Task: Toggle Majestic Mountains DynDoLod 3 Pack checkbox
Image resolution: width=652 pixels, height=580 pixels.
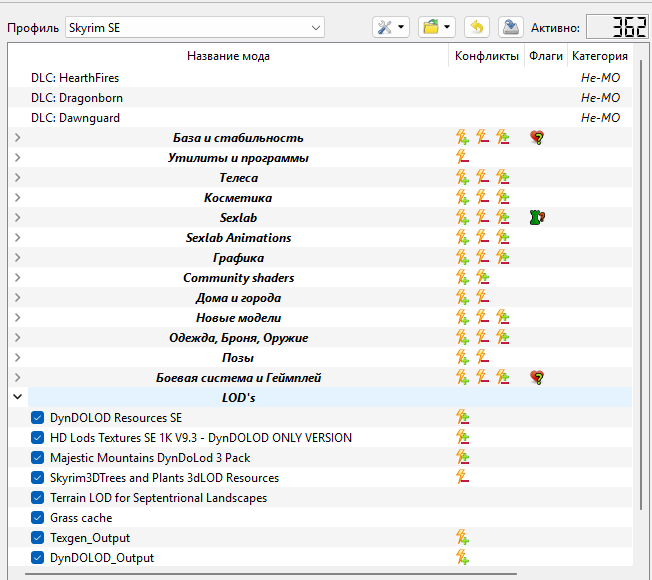Action: coord(37,458)
